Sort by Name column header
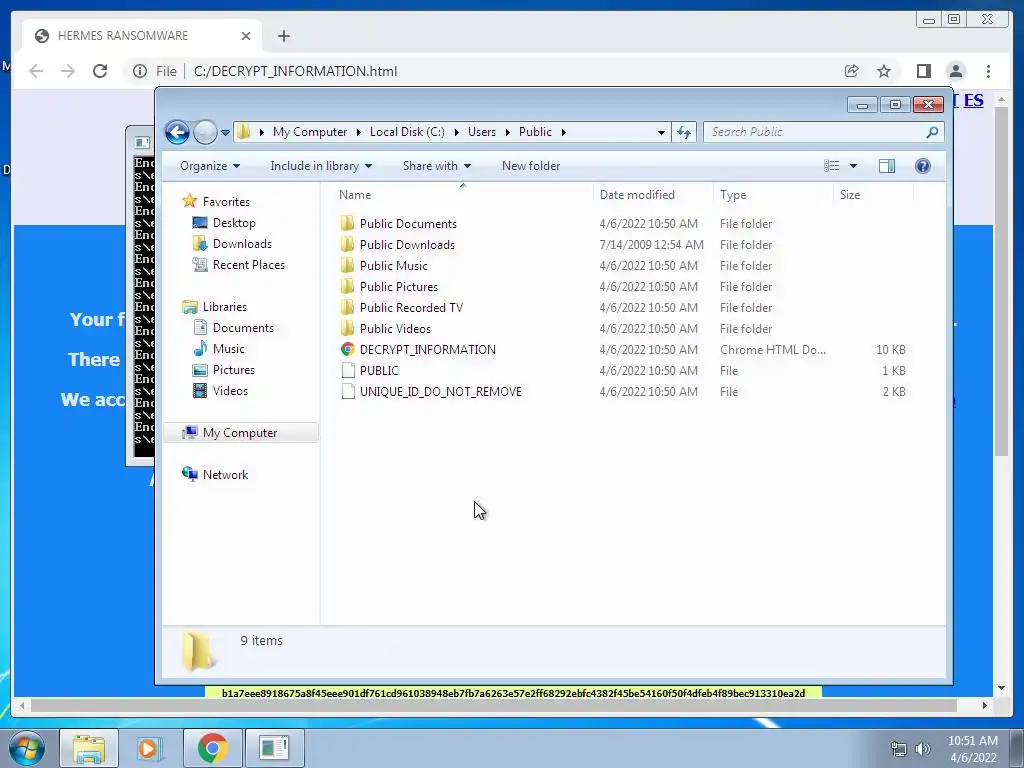 click(355, 195)
